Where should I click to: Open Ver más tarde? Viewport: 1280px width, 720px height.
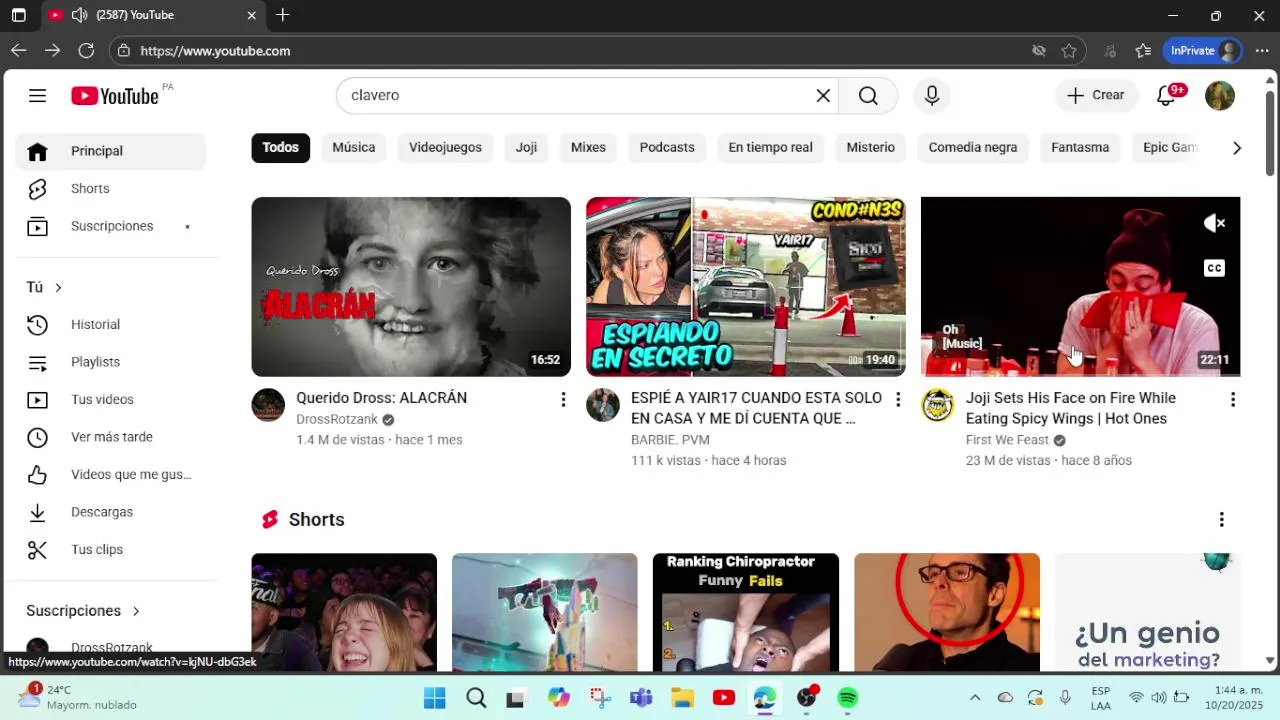tap(110, 437)
